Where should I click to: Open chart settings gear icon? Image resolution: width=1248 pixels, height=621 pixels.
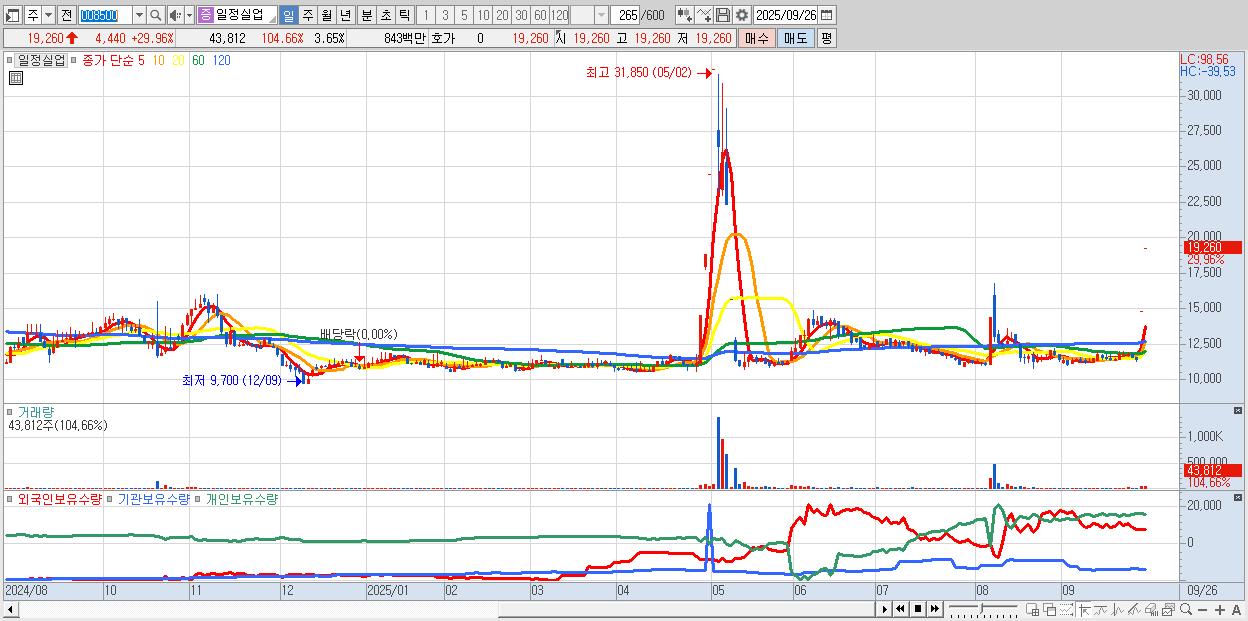(x=742, y=15)
